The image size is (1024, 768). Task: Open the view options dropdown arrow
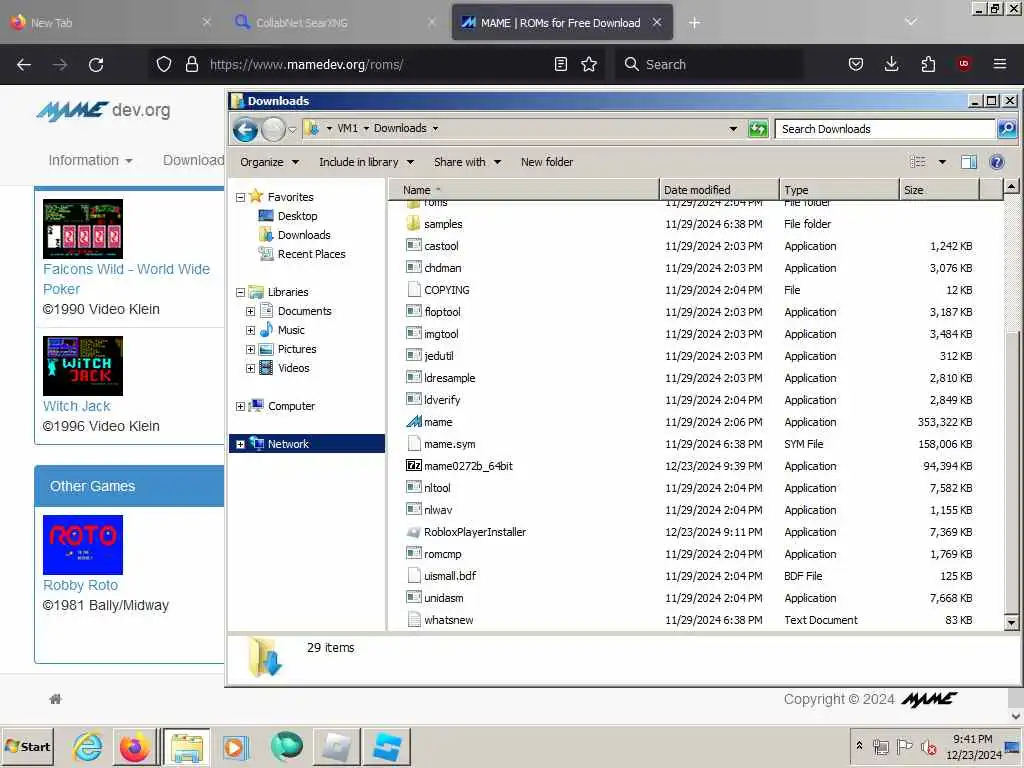click(x=942, y=162)
